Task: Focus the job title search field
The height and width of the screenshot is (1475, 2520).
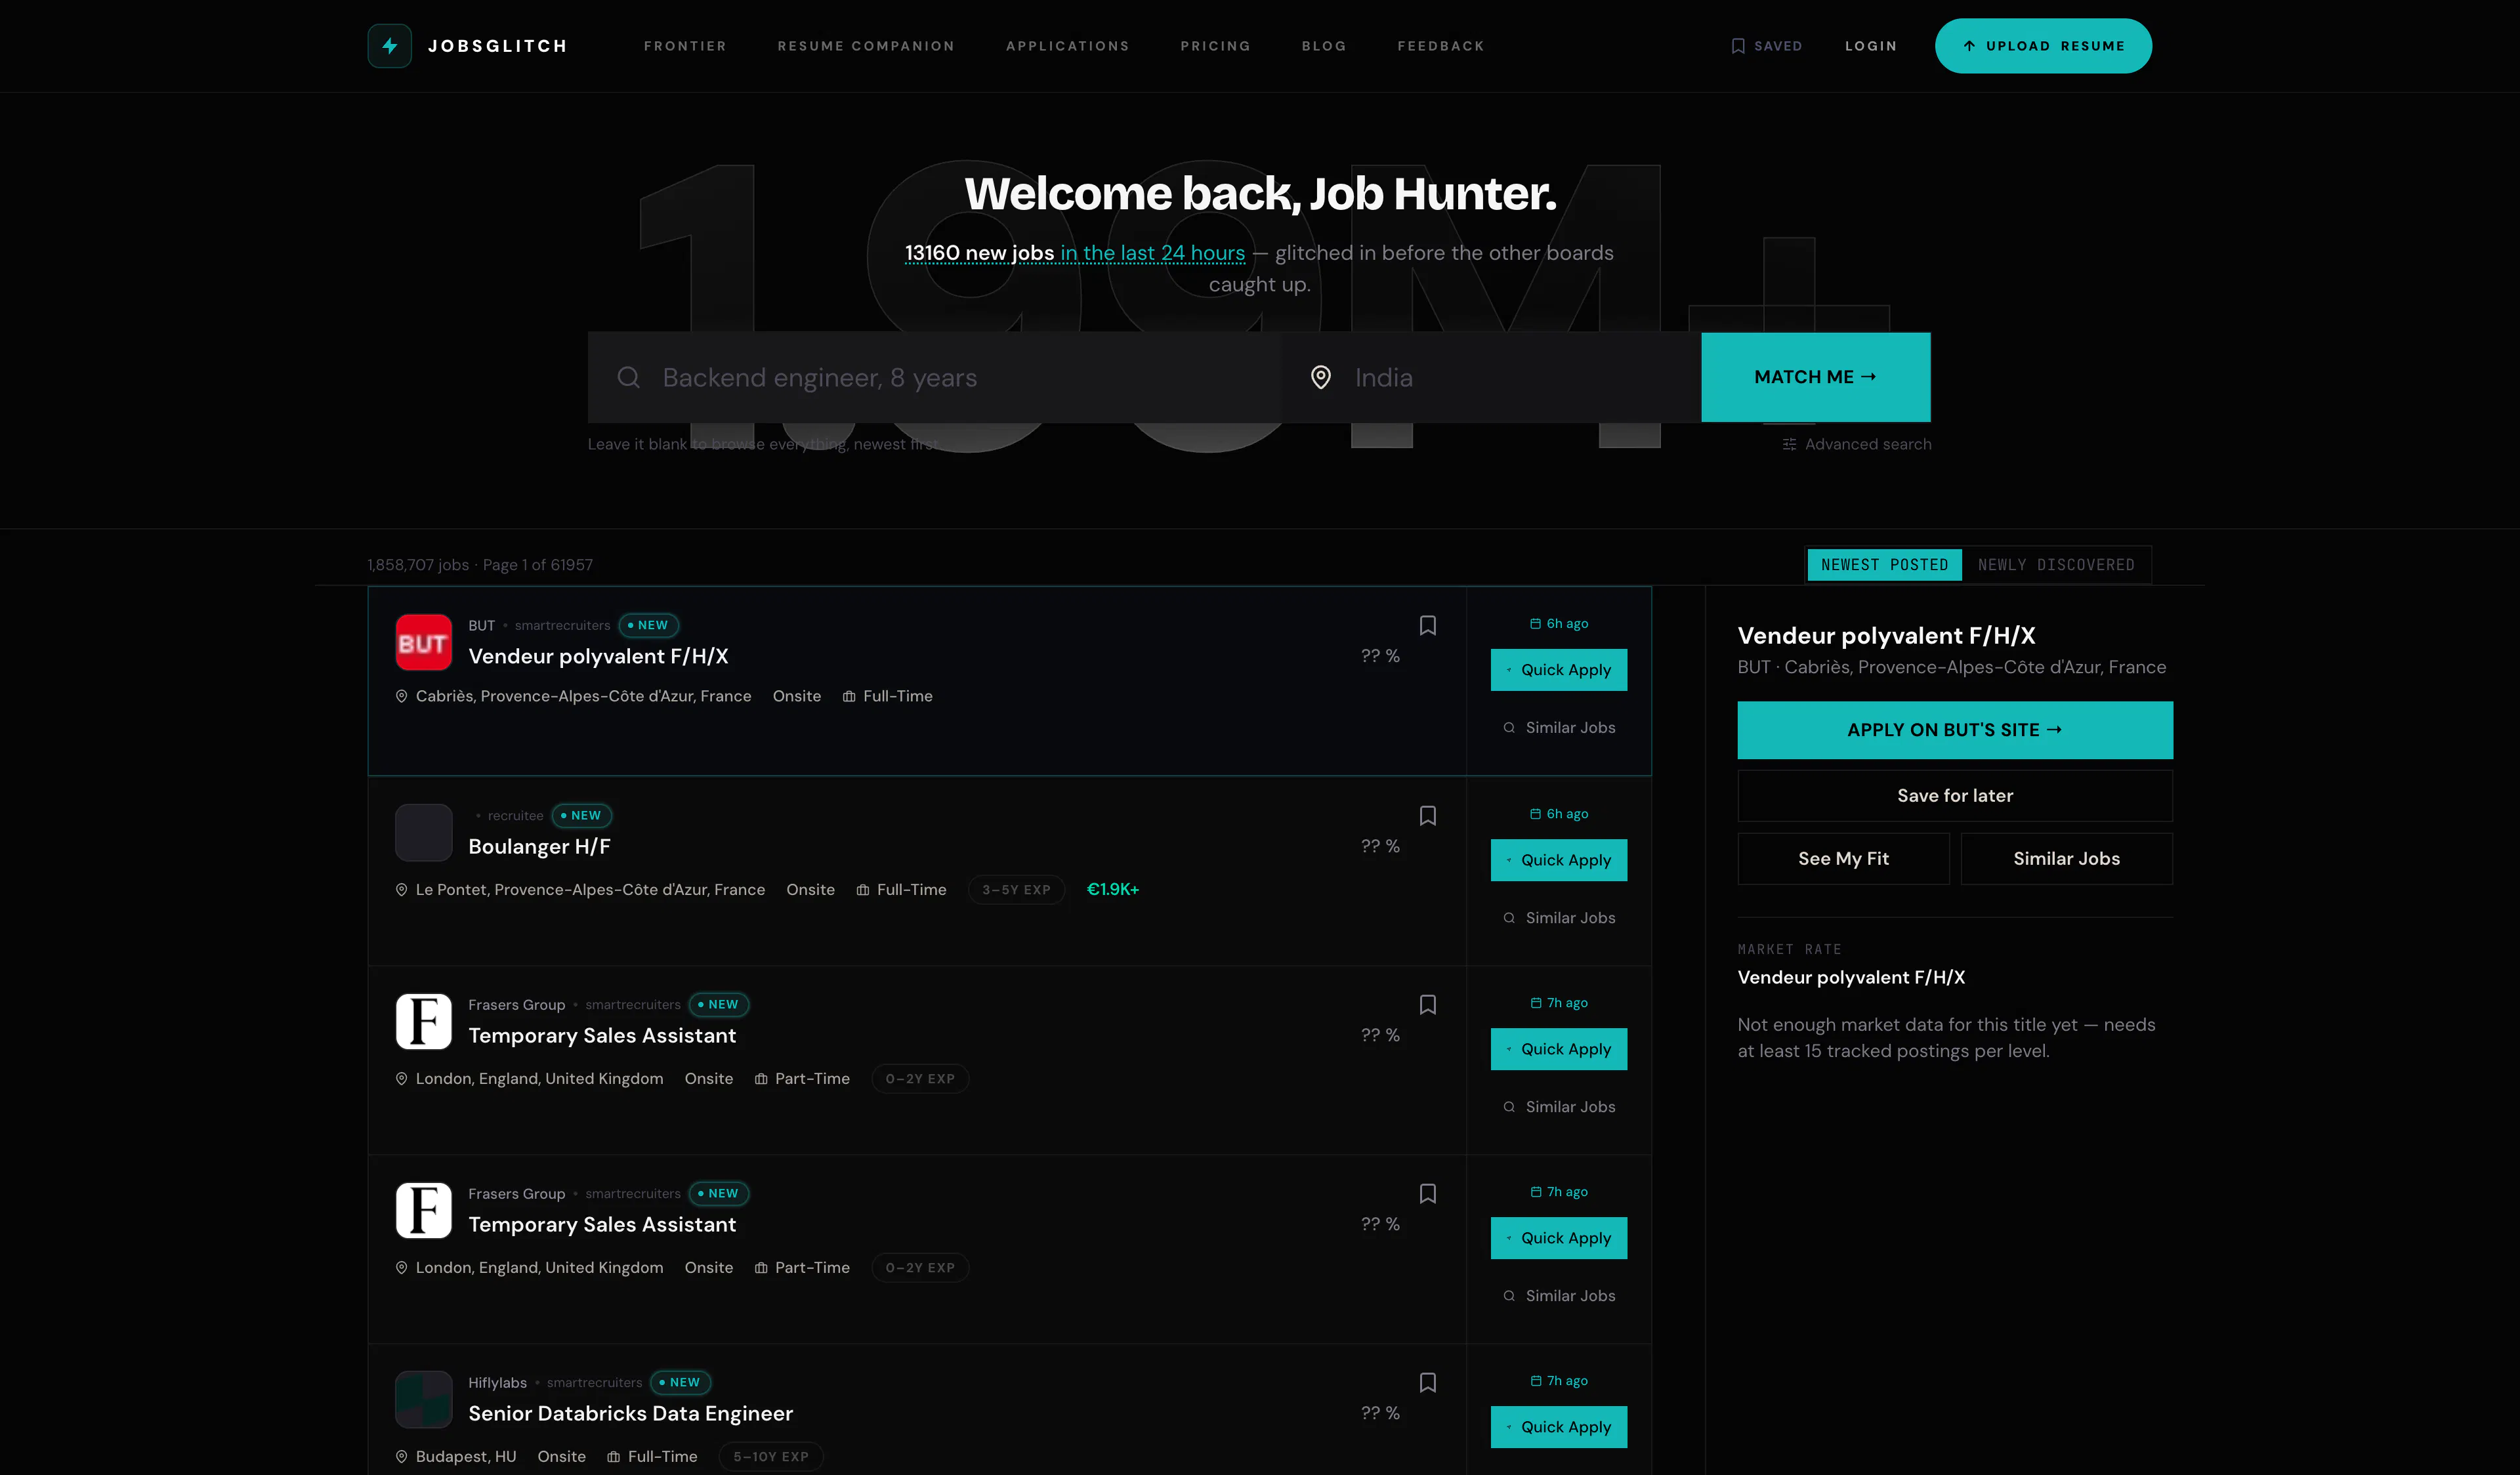Action: tap(935, 377)
